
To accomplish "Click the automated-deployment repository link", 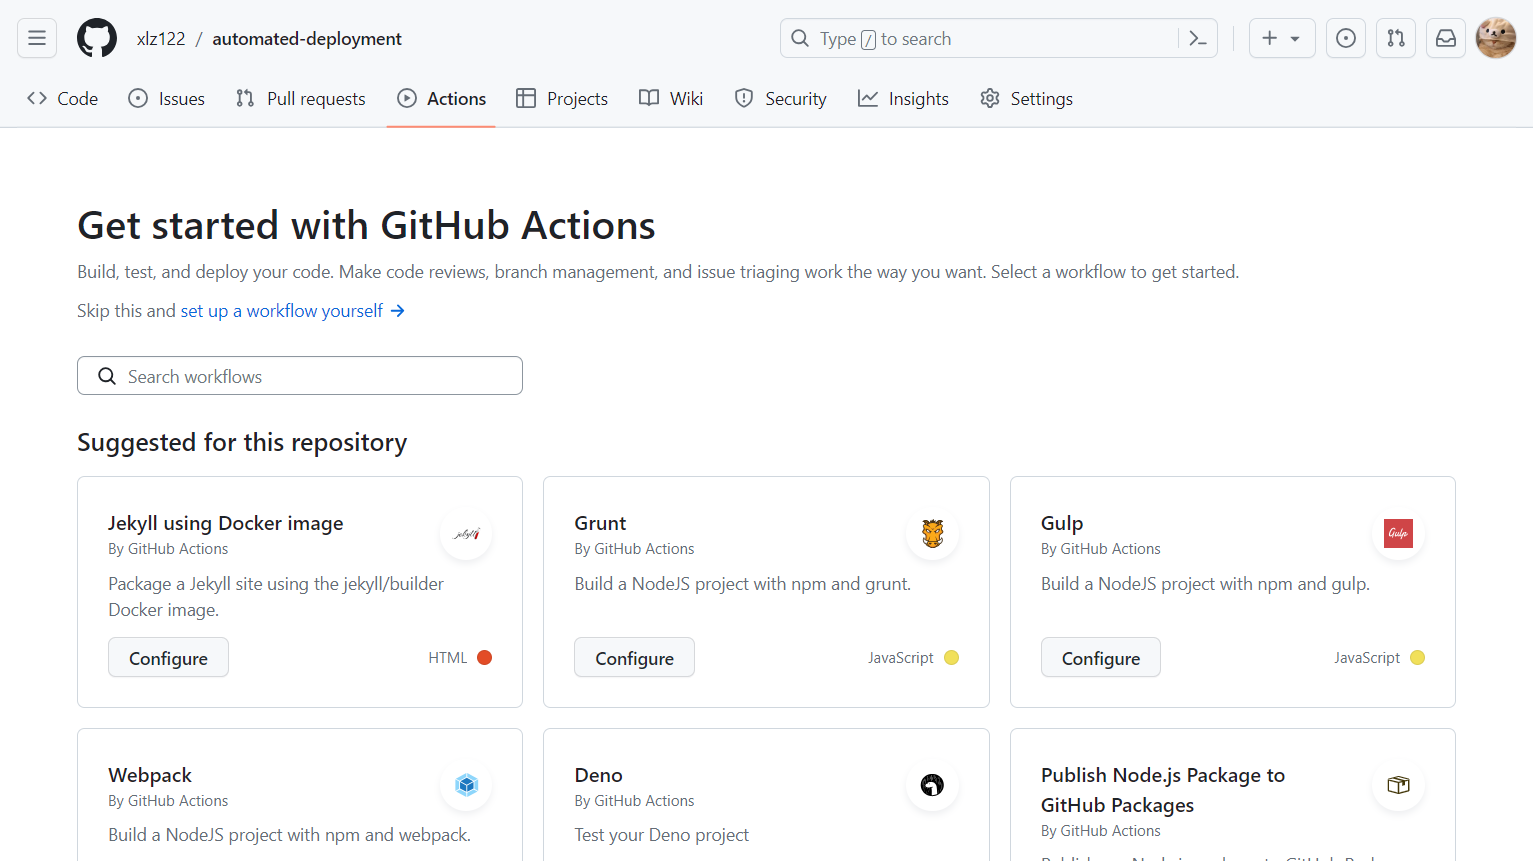I will 307,38.
